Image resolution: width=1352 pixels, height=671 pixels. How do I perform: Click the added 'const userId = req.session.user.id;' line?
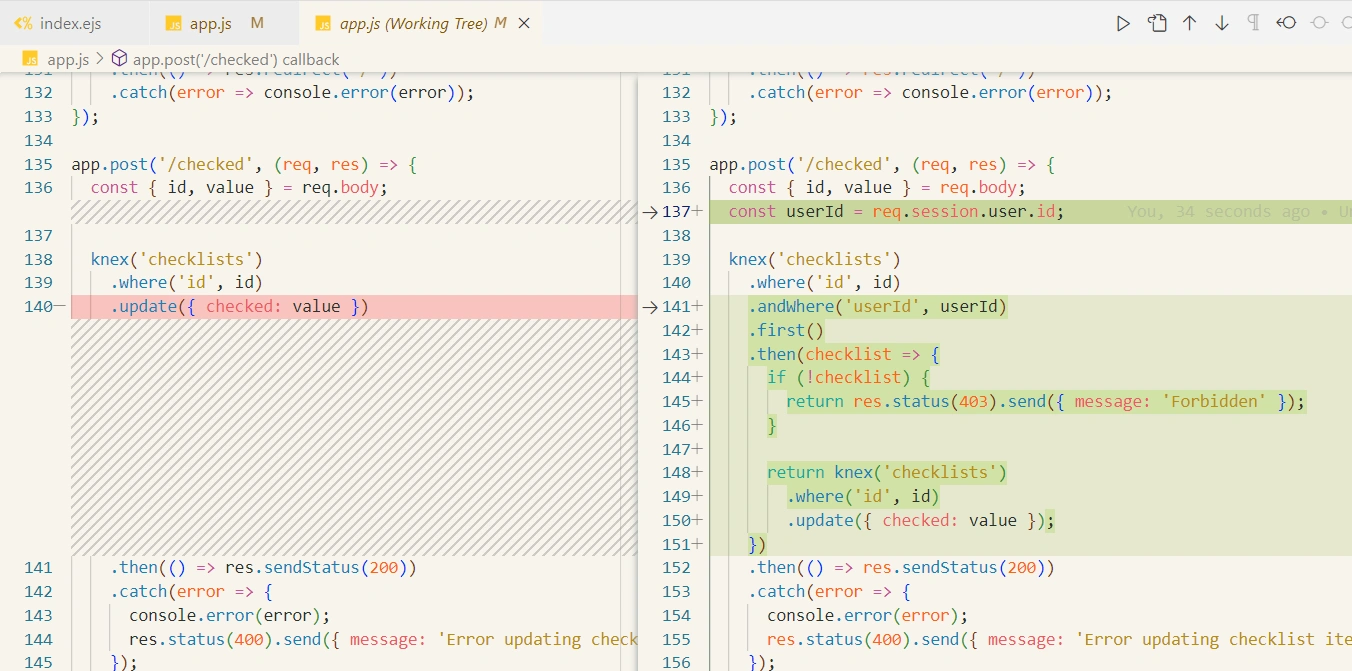[896, 212]
